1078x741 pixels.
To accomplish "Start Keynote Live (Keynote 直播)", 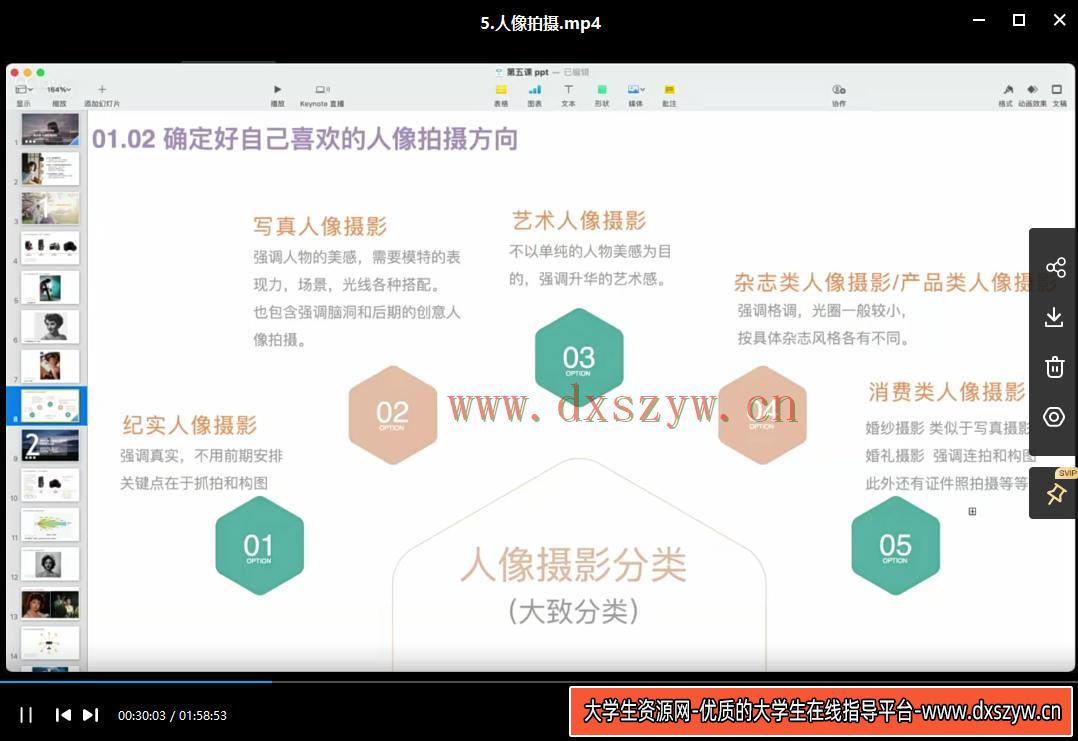I will click(x=322, y=94).
